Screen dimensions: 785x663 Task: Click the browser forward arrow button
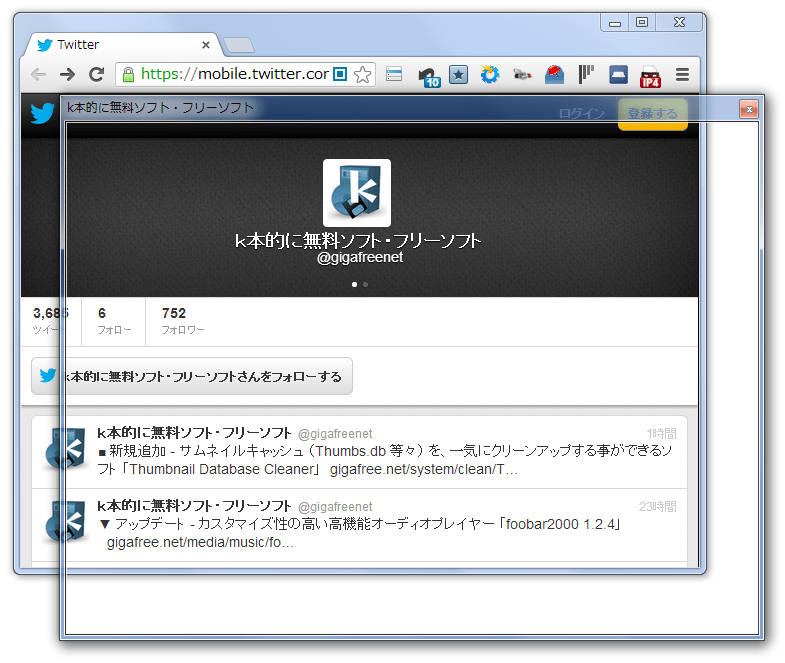[67, 75]
